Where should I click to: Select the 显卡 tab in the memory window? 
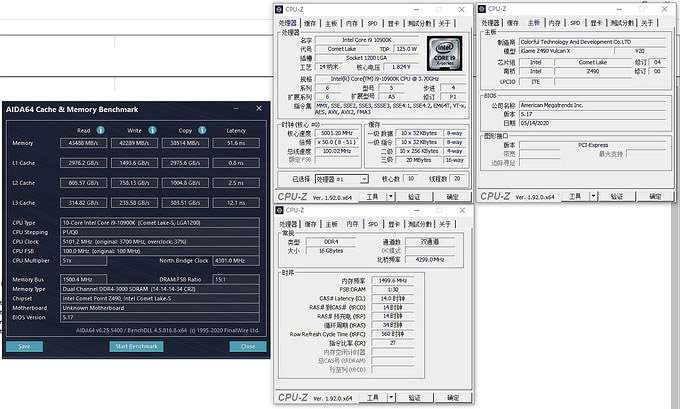click(392, 224)
